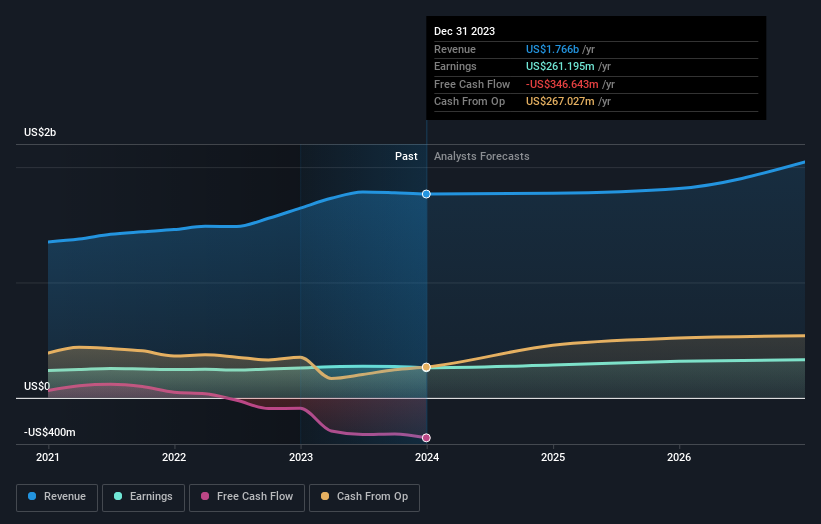The image size is (821, 524).
Task: Click the 2021 x-axis label
Action: [48, 457]
